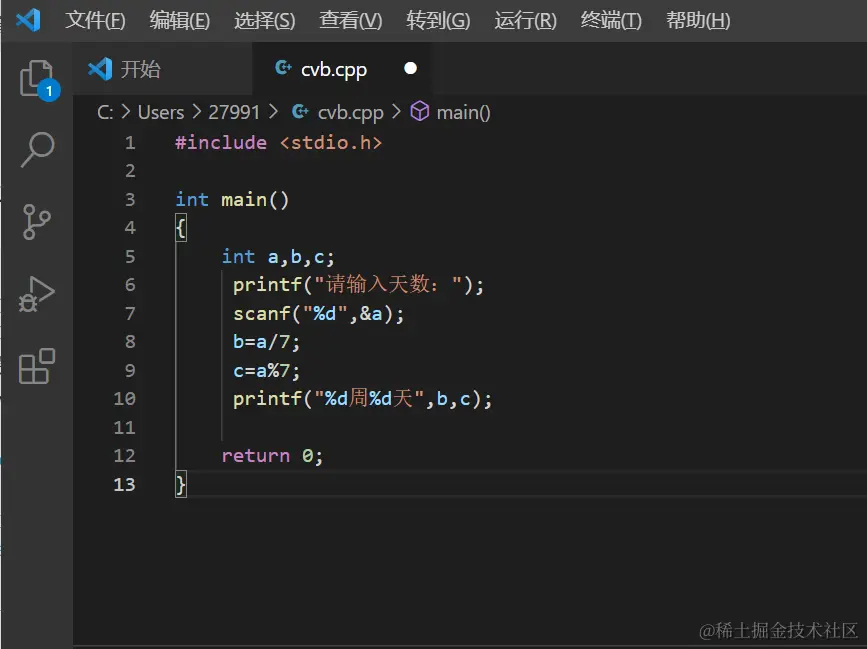
Task: Click the C++ file icon on cvb.cpp tab
Action: 283,69
